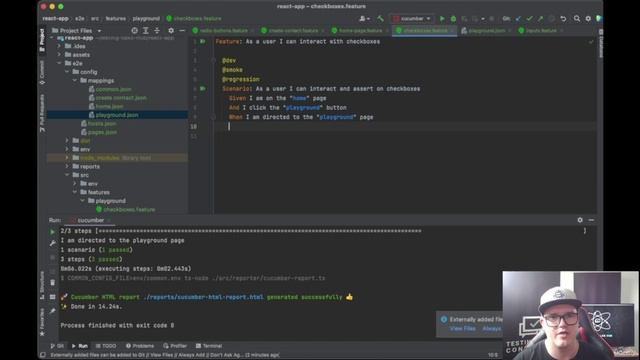
Task: Toggle the Pull Requests side tab
Action: (x=42, y=113)
